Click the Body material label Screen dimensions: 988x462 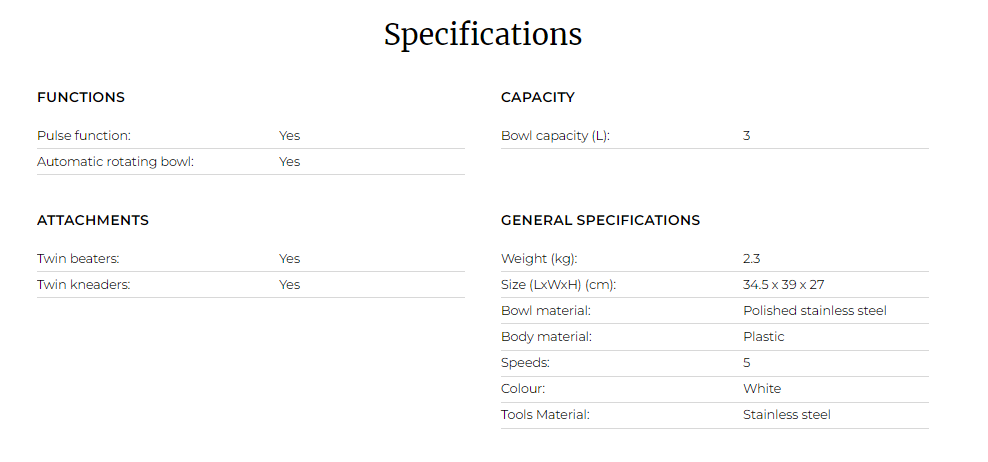[x=546, y=337]
